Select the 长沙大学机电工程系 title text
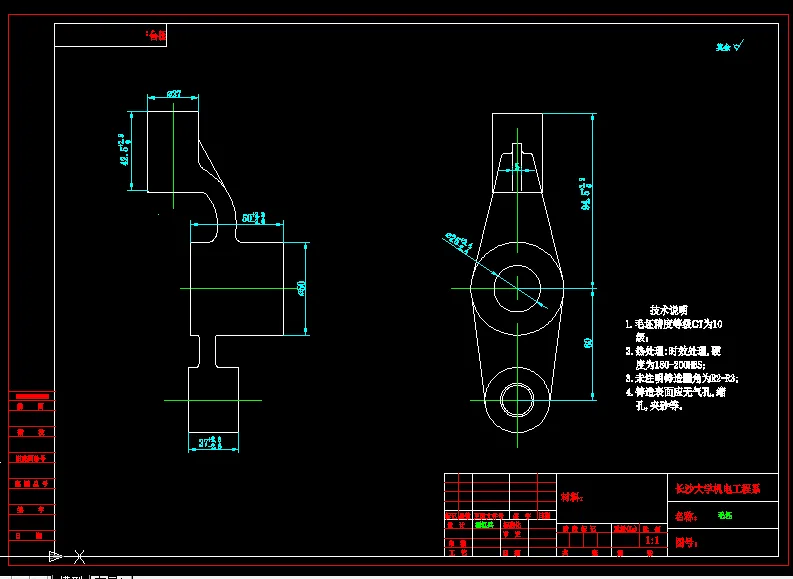Image resolution: width=793 pixels, height=579 pixels. point(718,488)
